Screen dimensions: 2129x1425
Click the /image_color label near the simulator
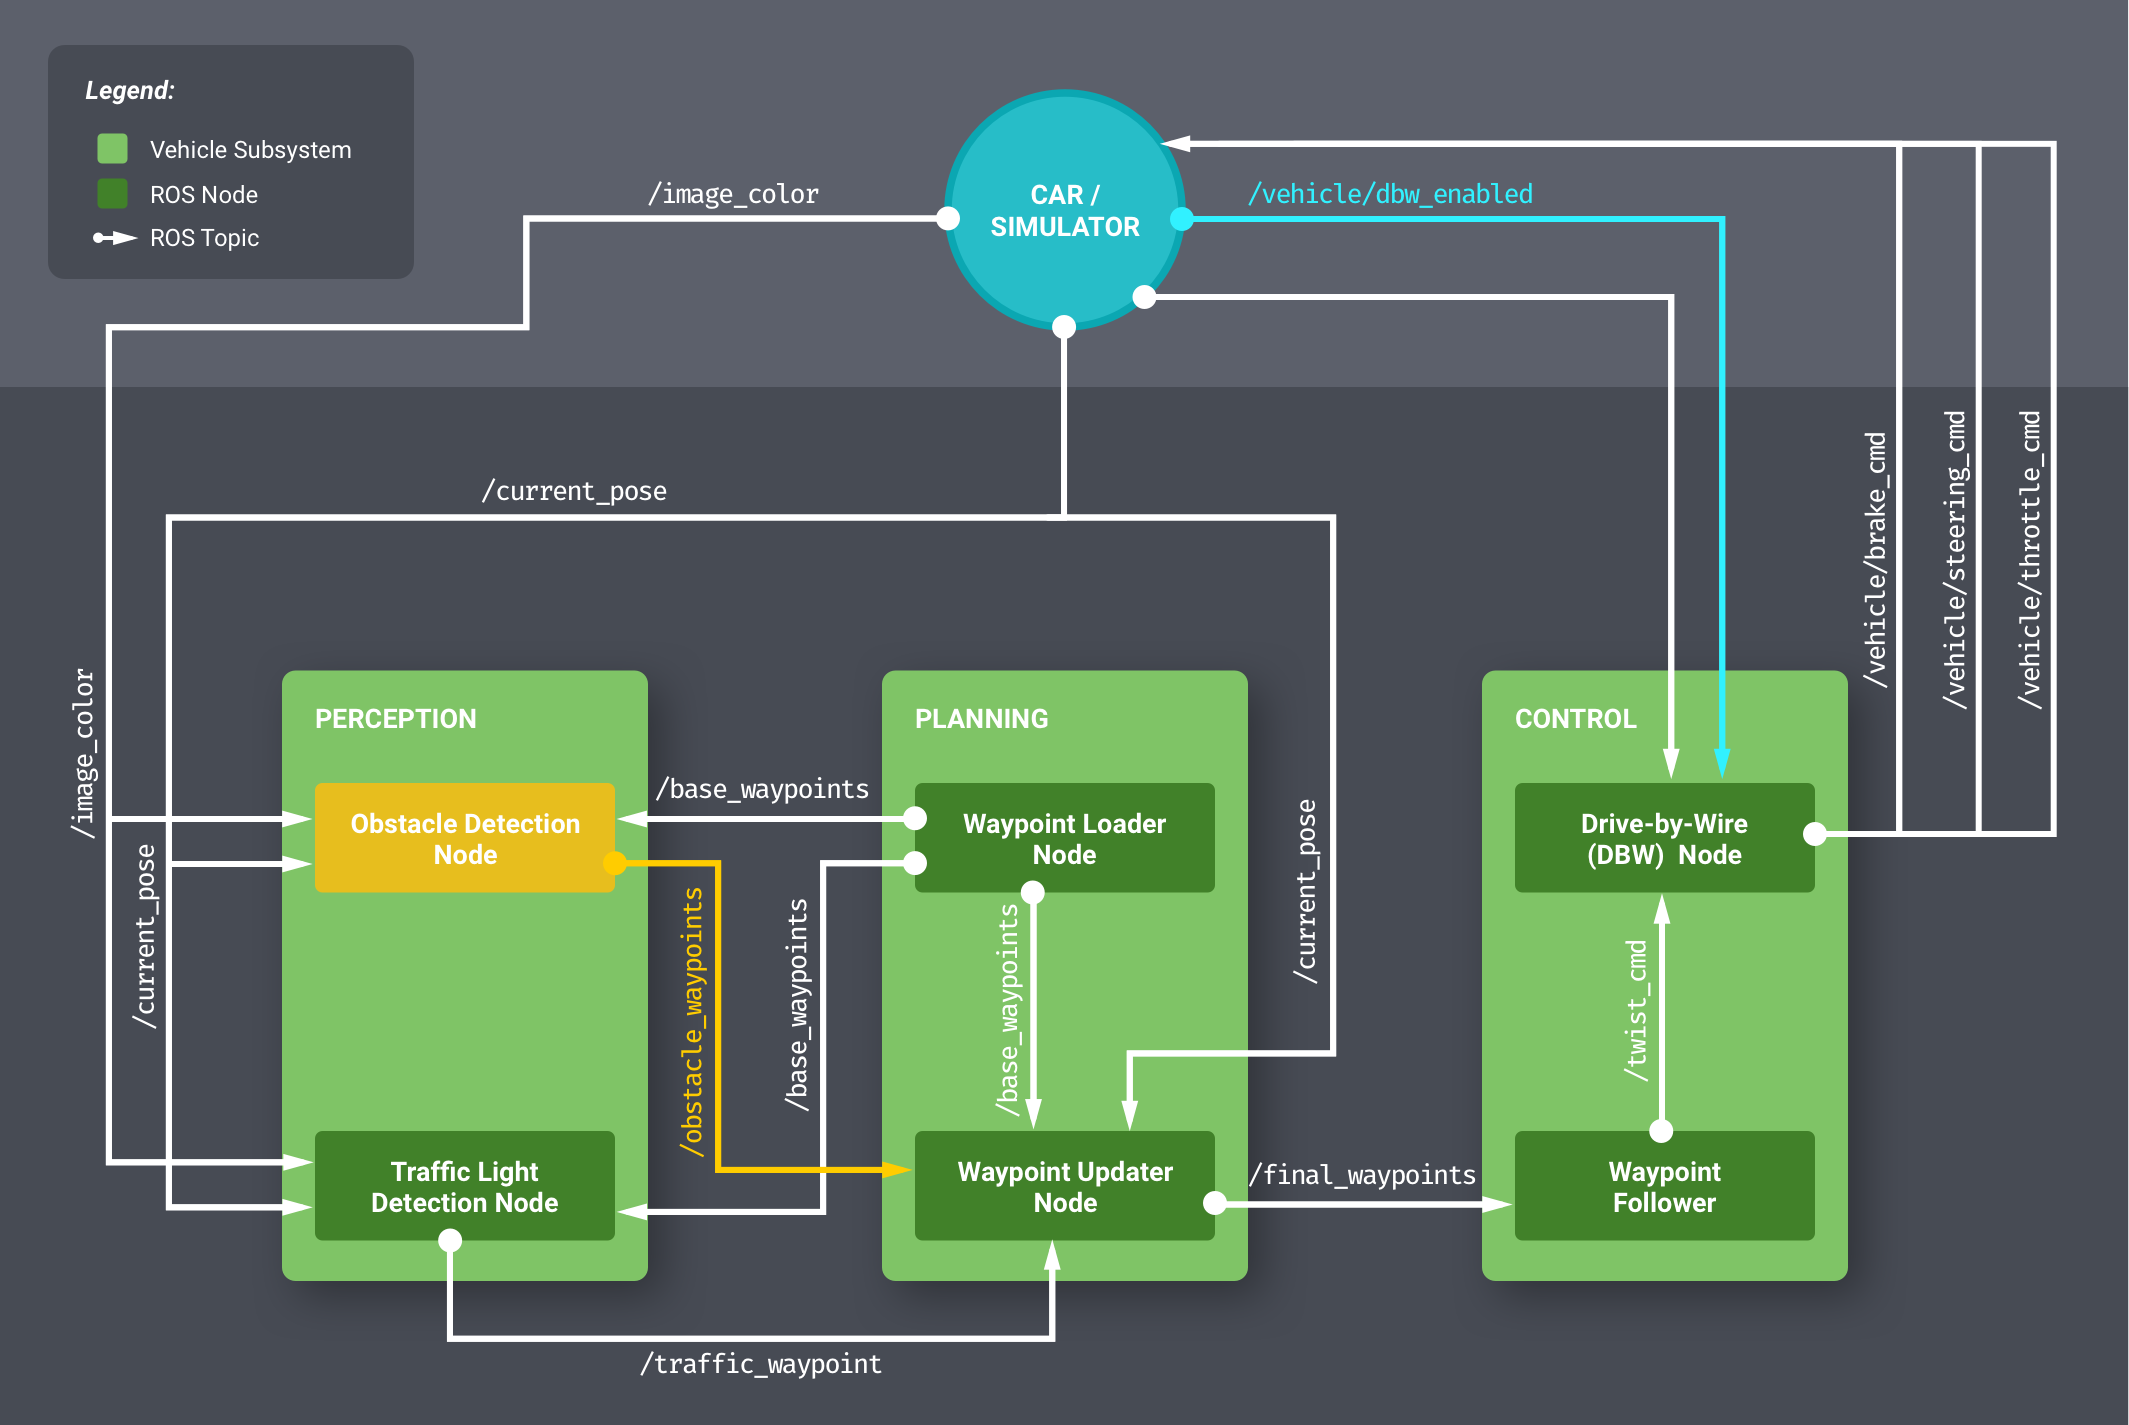point(733,194)
